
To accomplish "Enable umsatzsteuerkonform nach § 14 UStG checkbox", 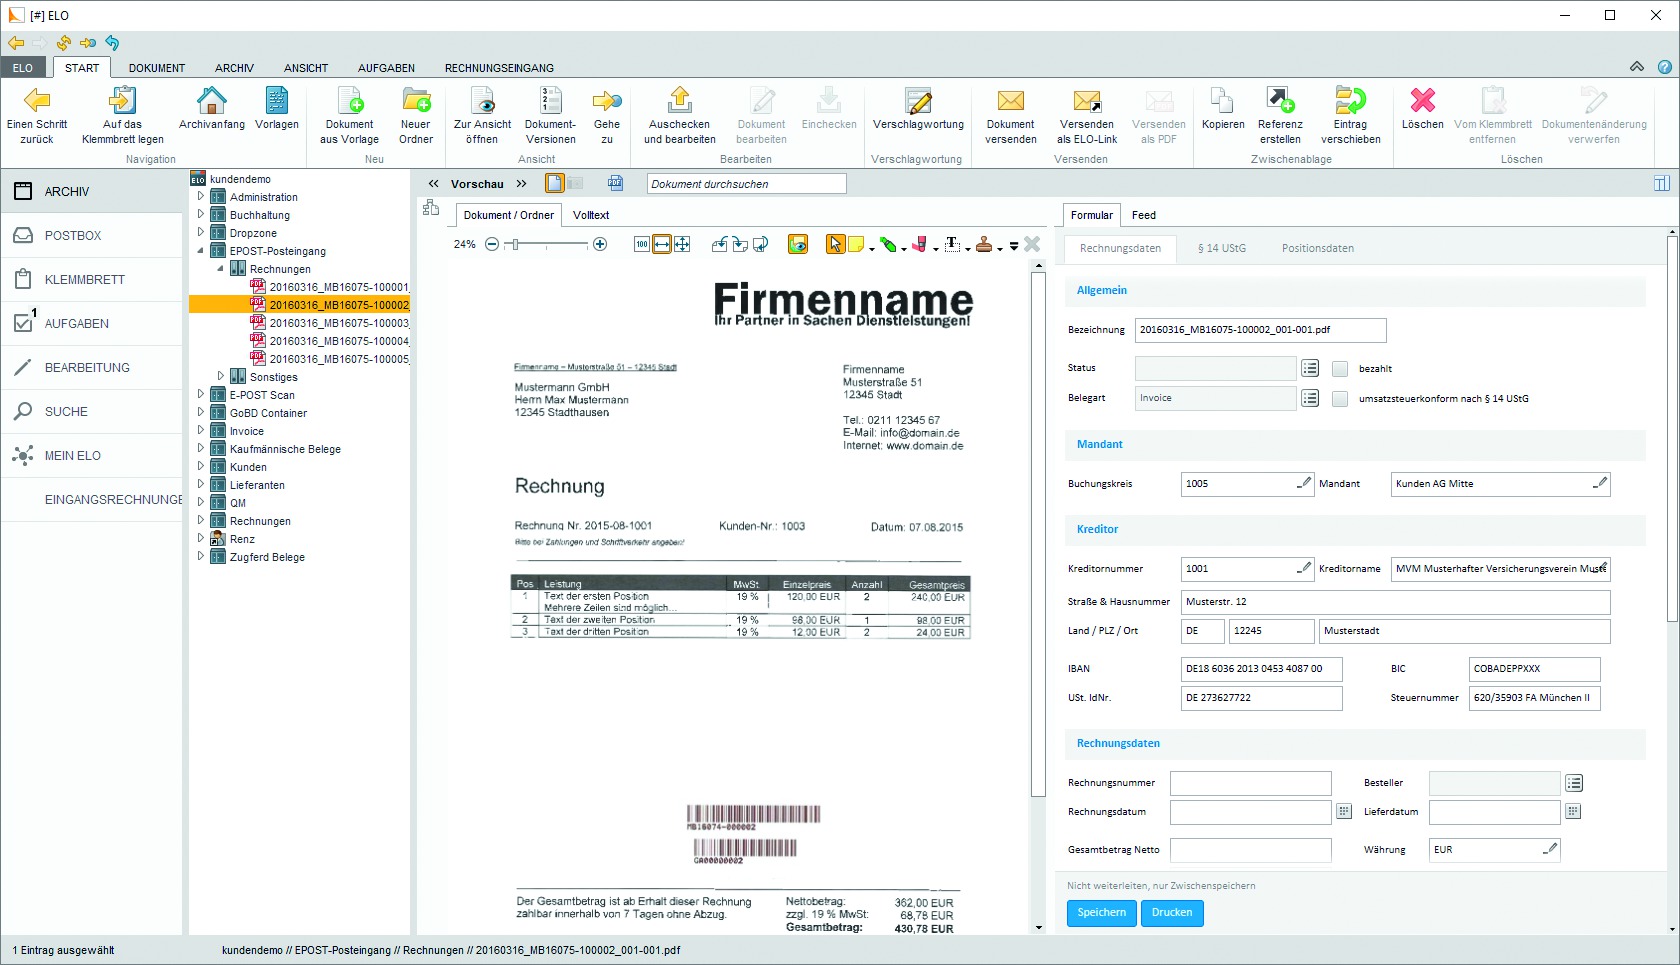I will click(1340, 399).
